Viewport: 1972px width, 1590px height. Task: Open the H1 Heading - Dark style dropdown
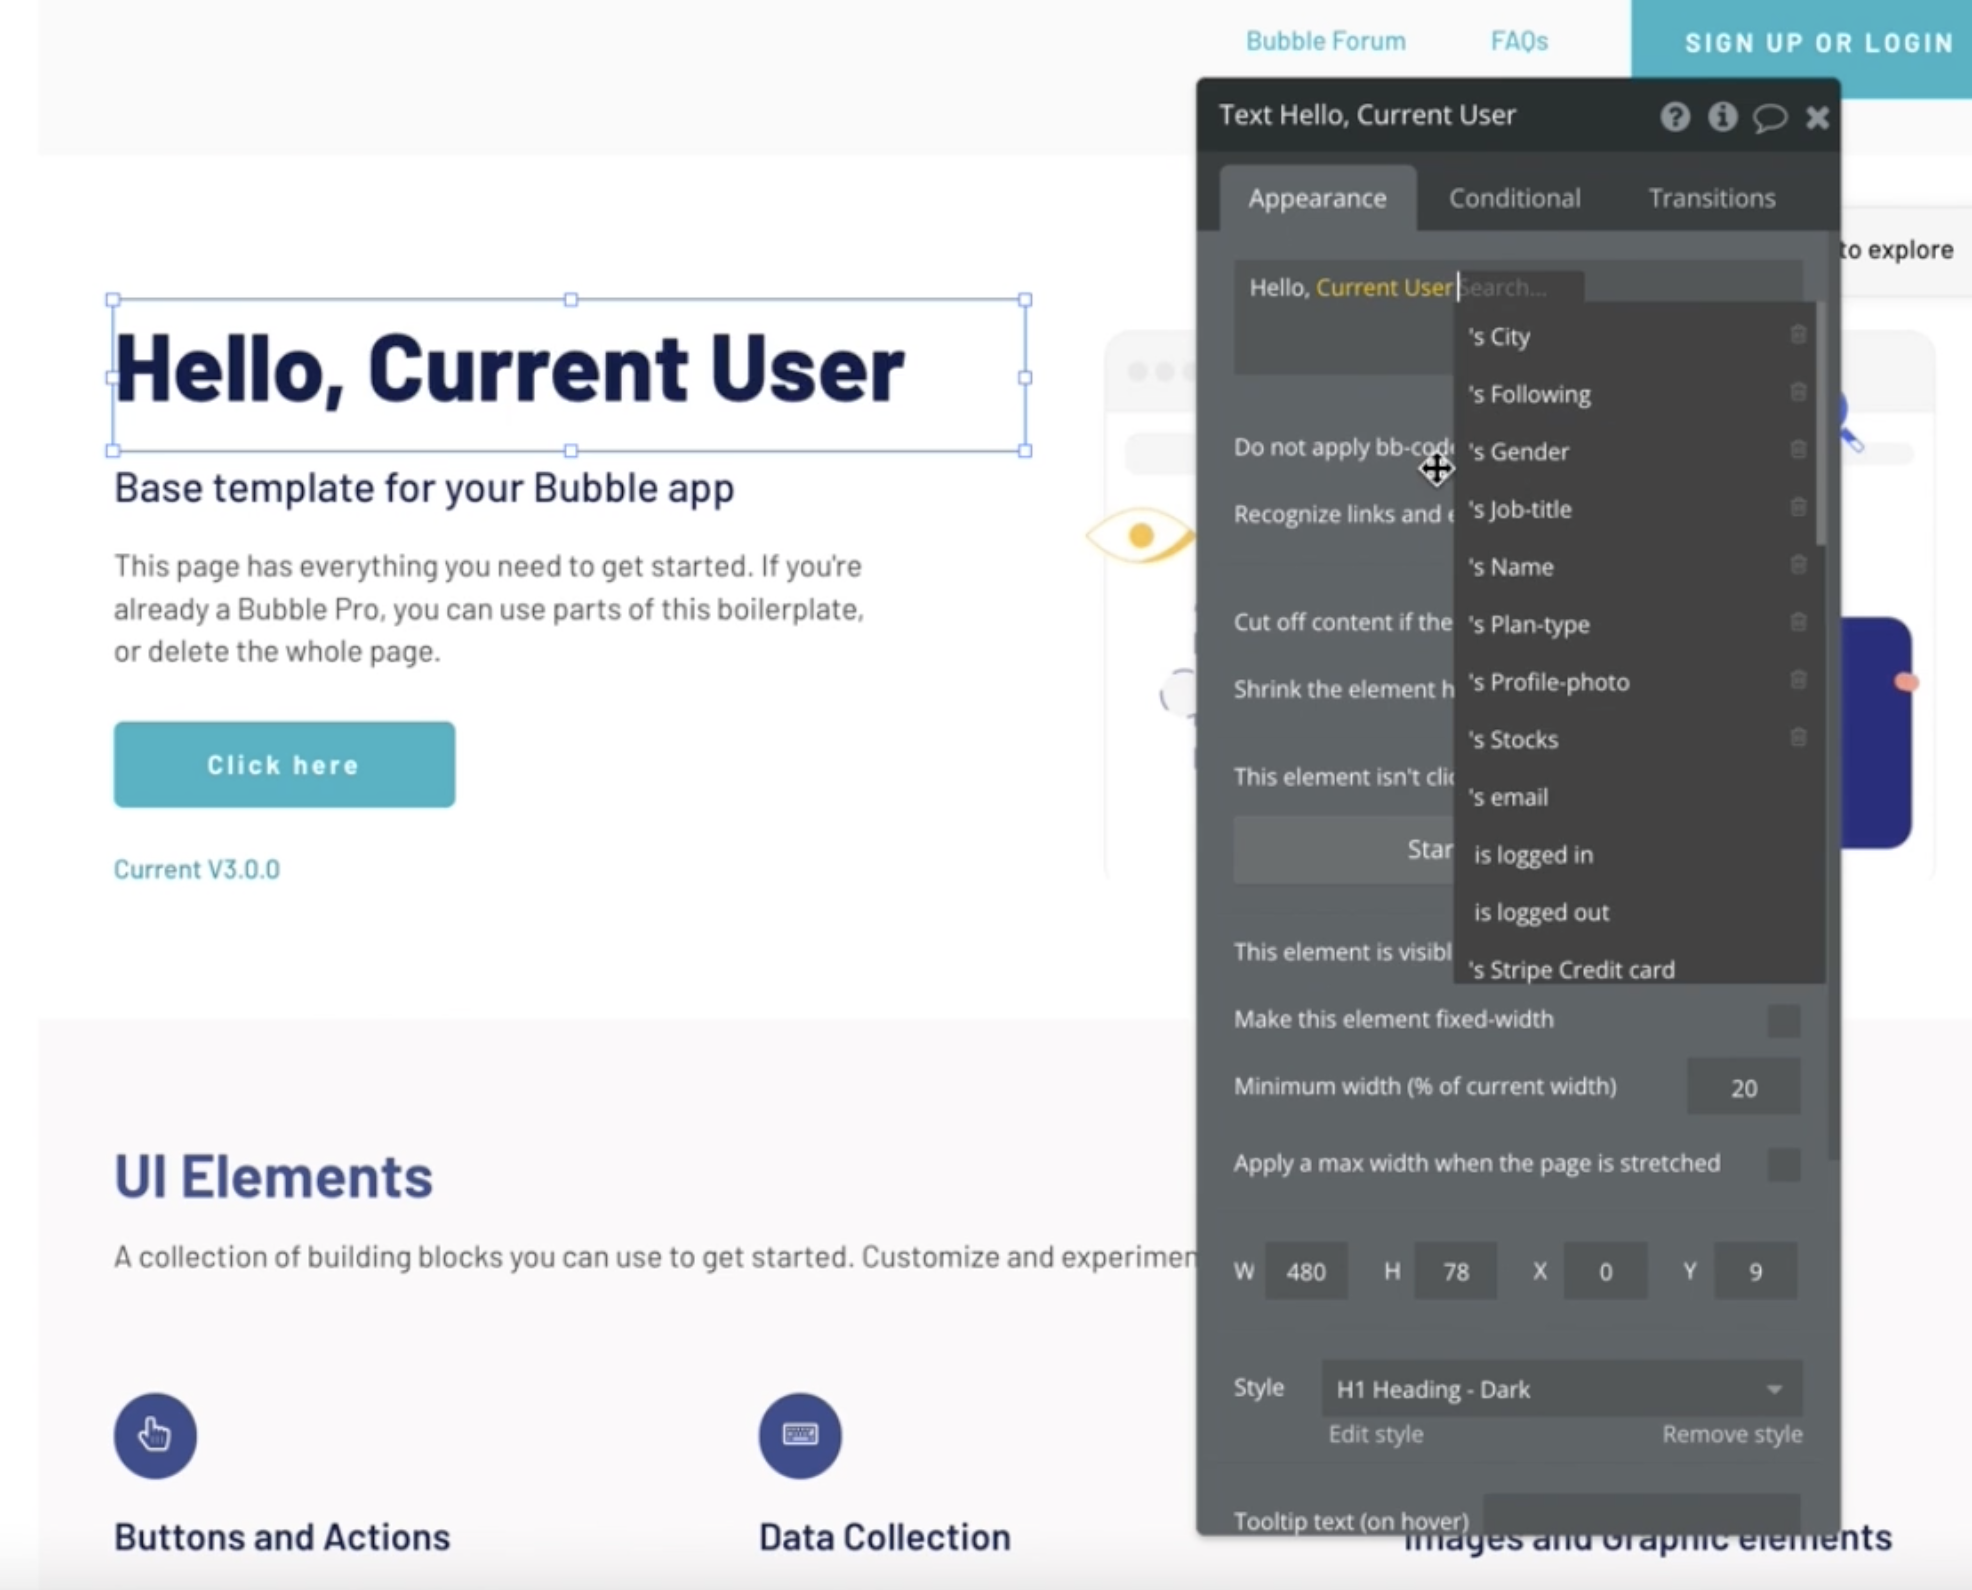coord(1561,1389)
